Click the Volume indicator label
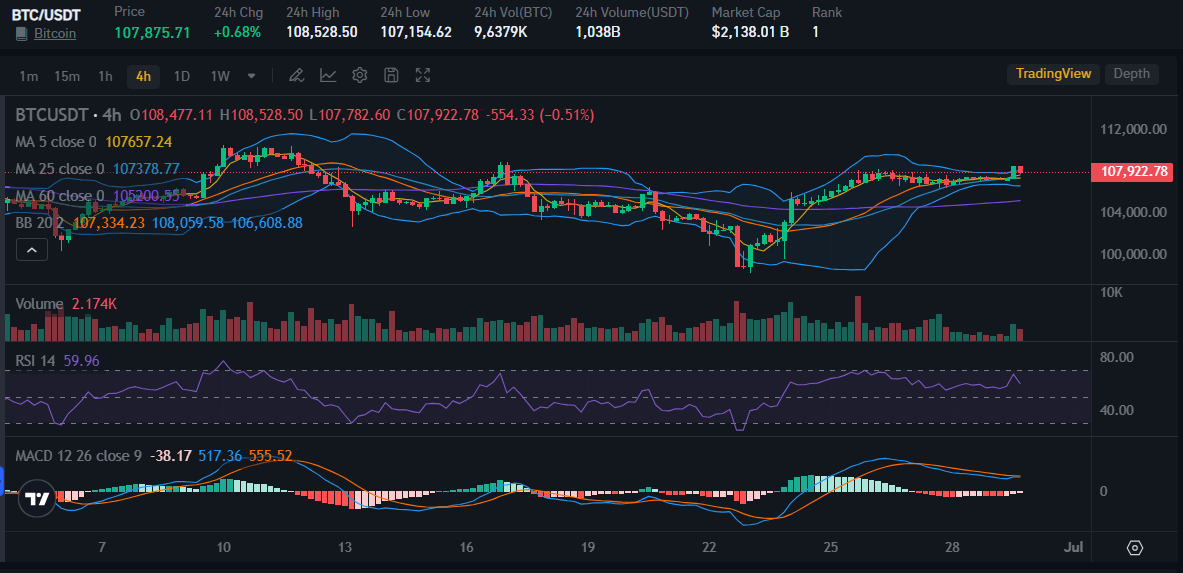This screenshot has height=573, width=1183. (x=39, y=303)
